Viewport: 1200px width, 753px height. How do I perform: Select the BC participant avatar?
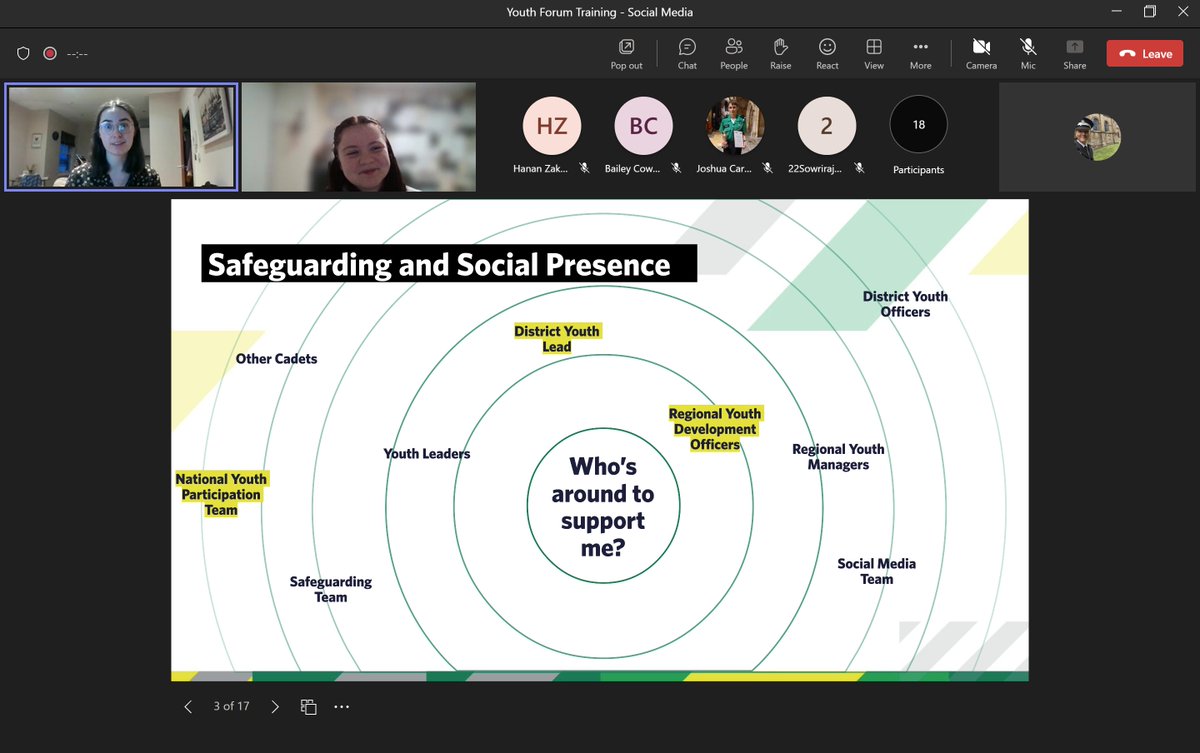tap(644, 126)
